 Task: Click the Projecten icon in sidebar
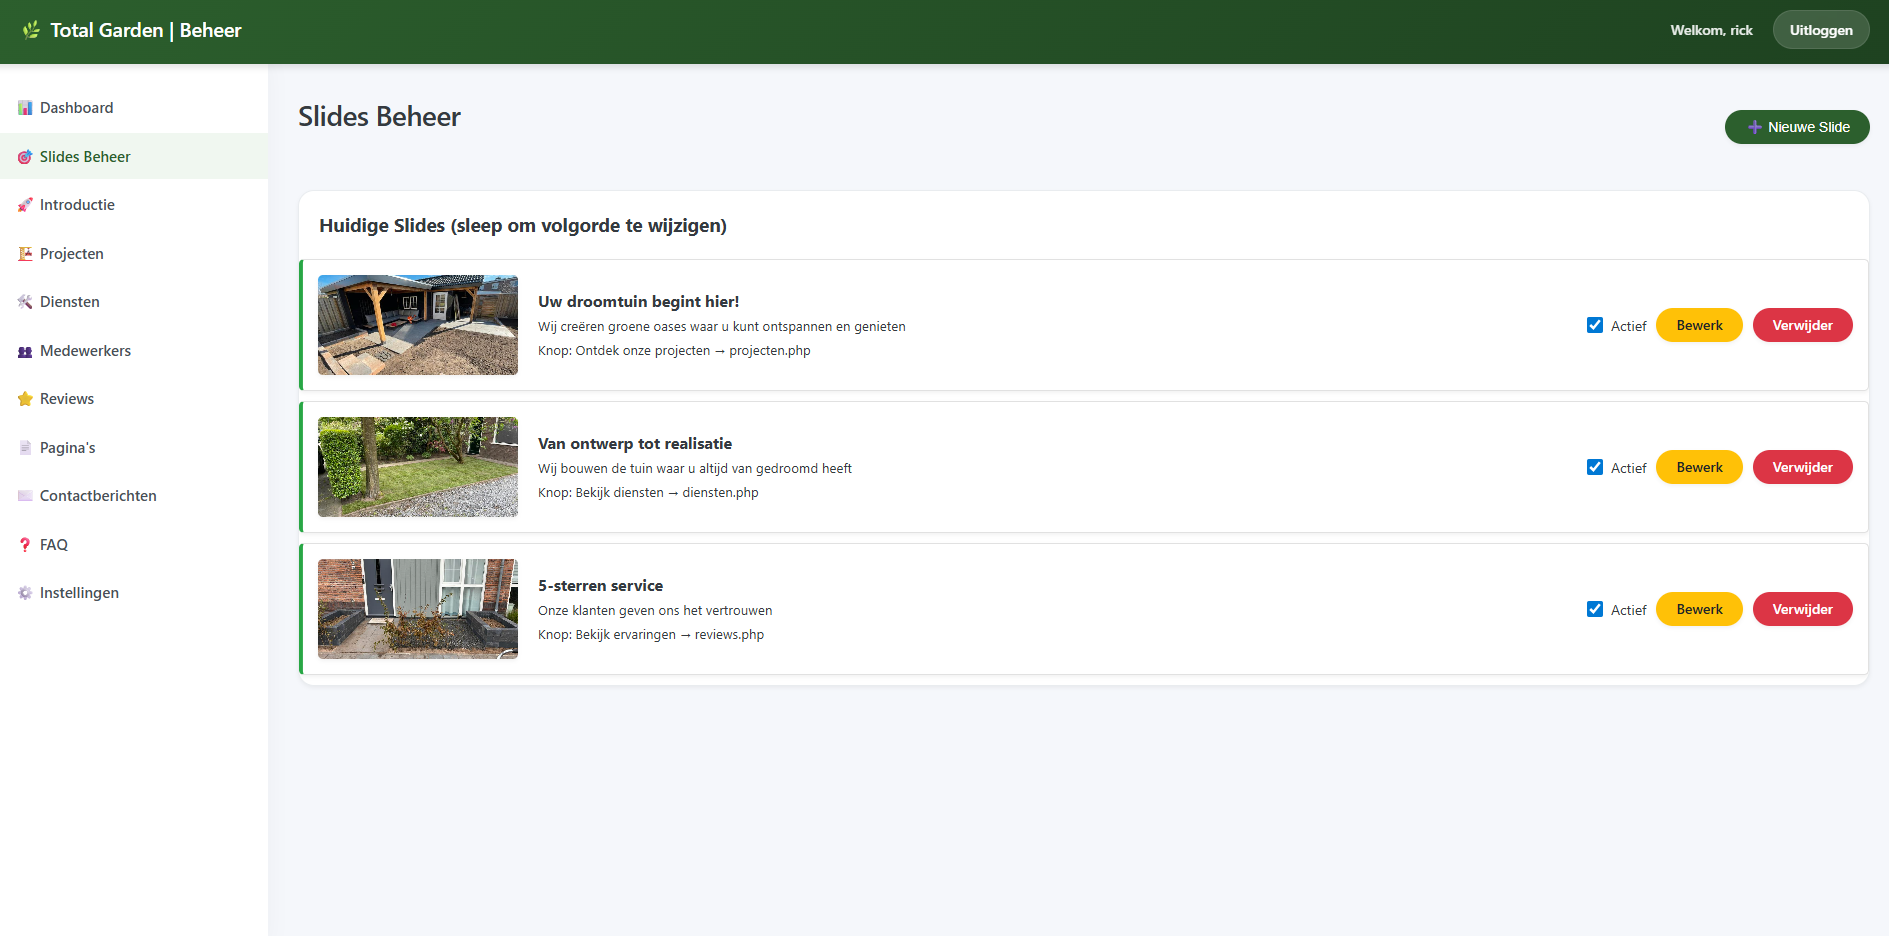(25, 254)
